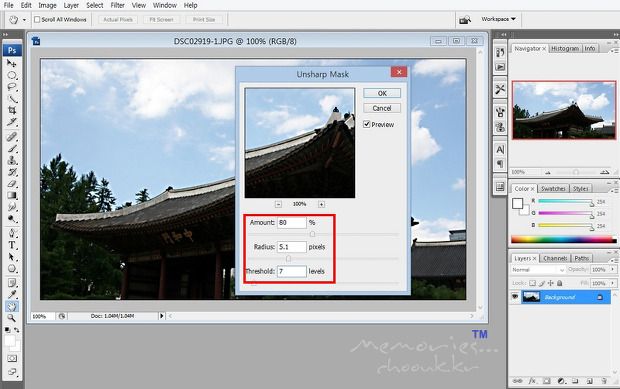Toggle lock all padlock icon

pos(560,283)
